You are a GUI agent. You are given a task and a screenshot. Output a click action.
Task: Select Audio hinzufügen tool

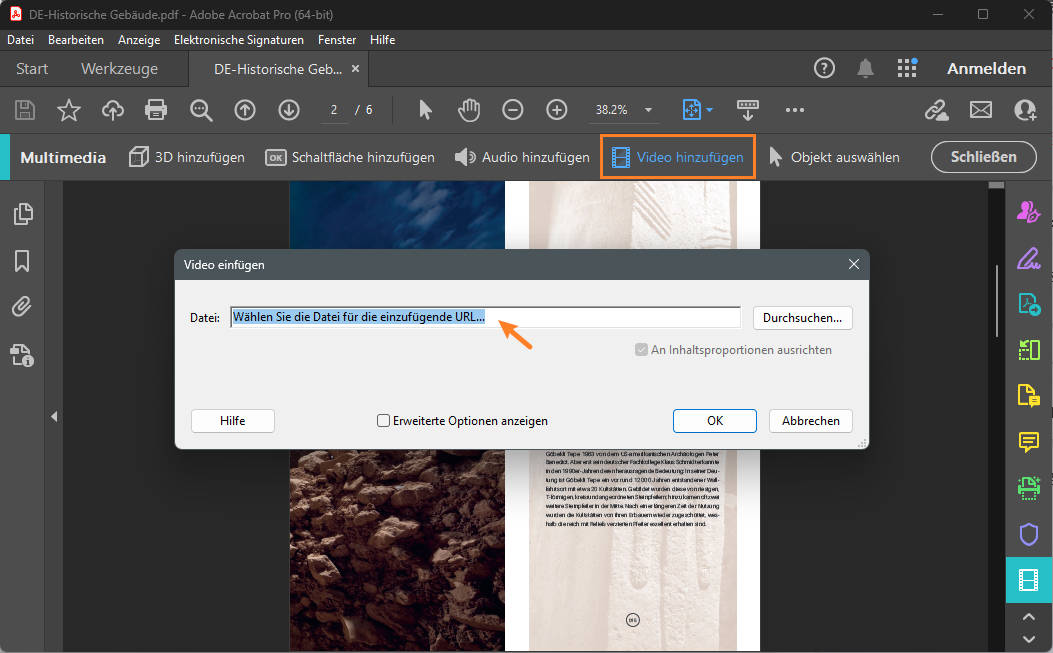(522, 157)
